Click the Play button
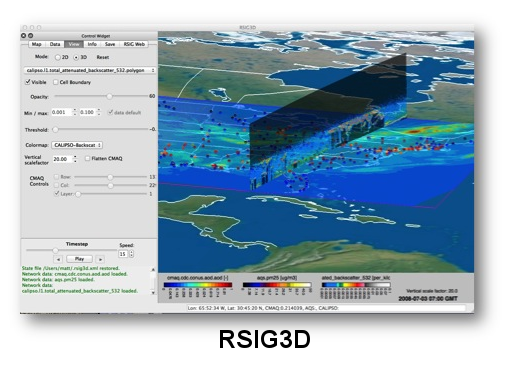The width and height of the screenshot is (509, 372). (79, 259)
